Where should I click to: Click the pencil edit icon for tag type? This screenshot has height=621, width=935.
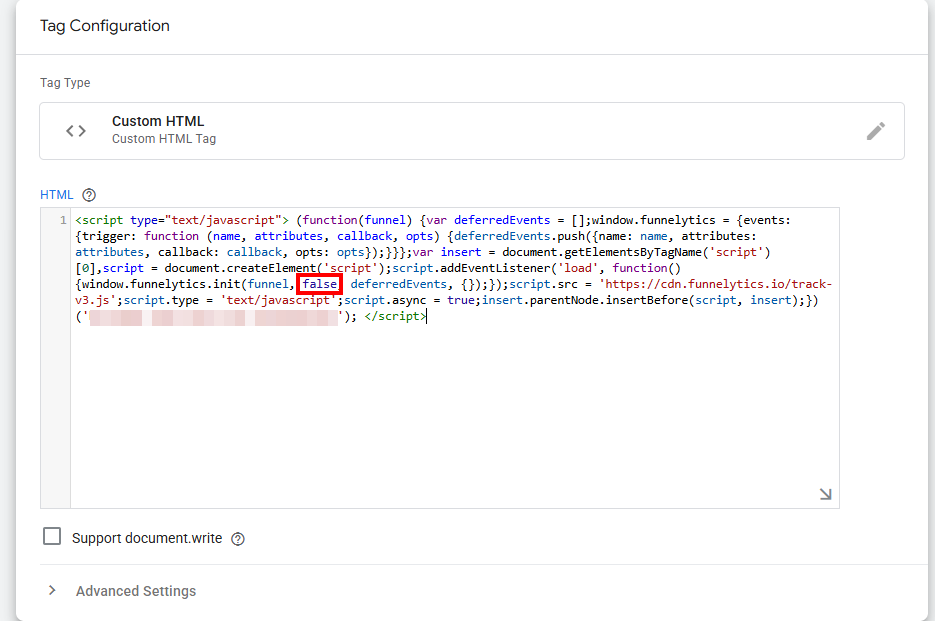click(x=875, y=131)
